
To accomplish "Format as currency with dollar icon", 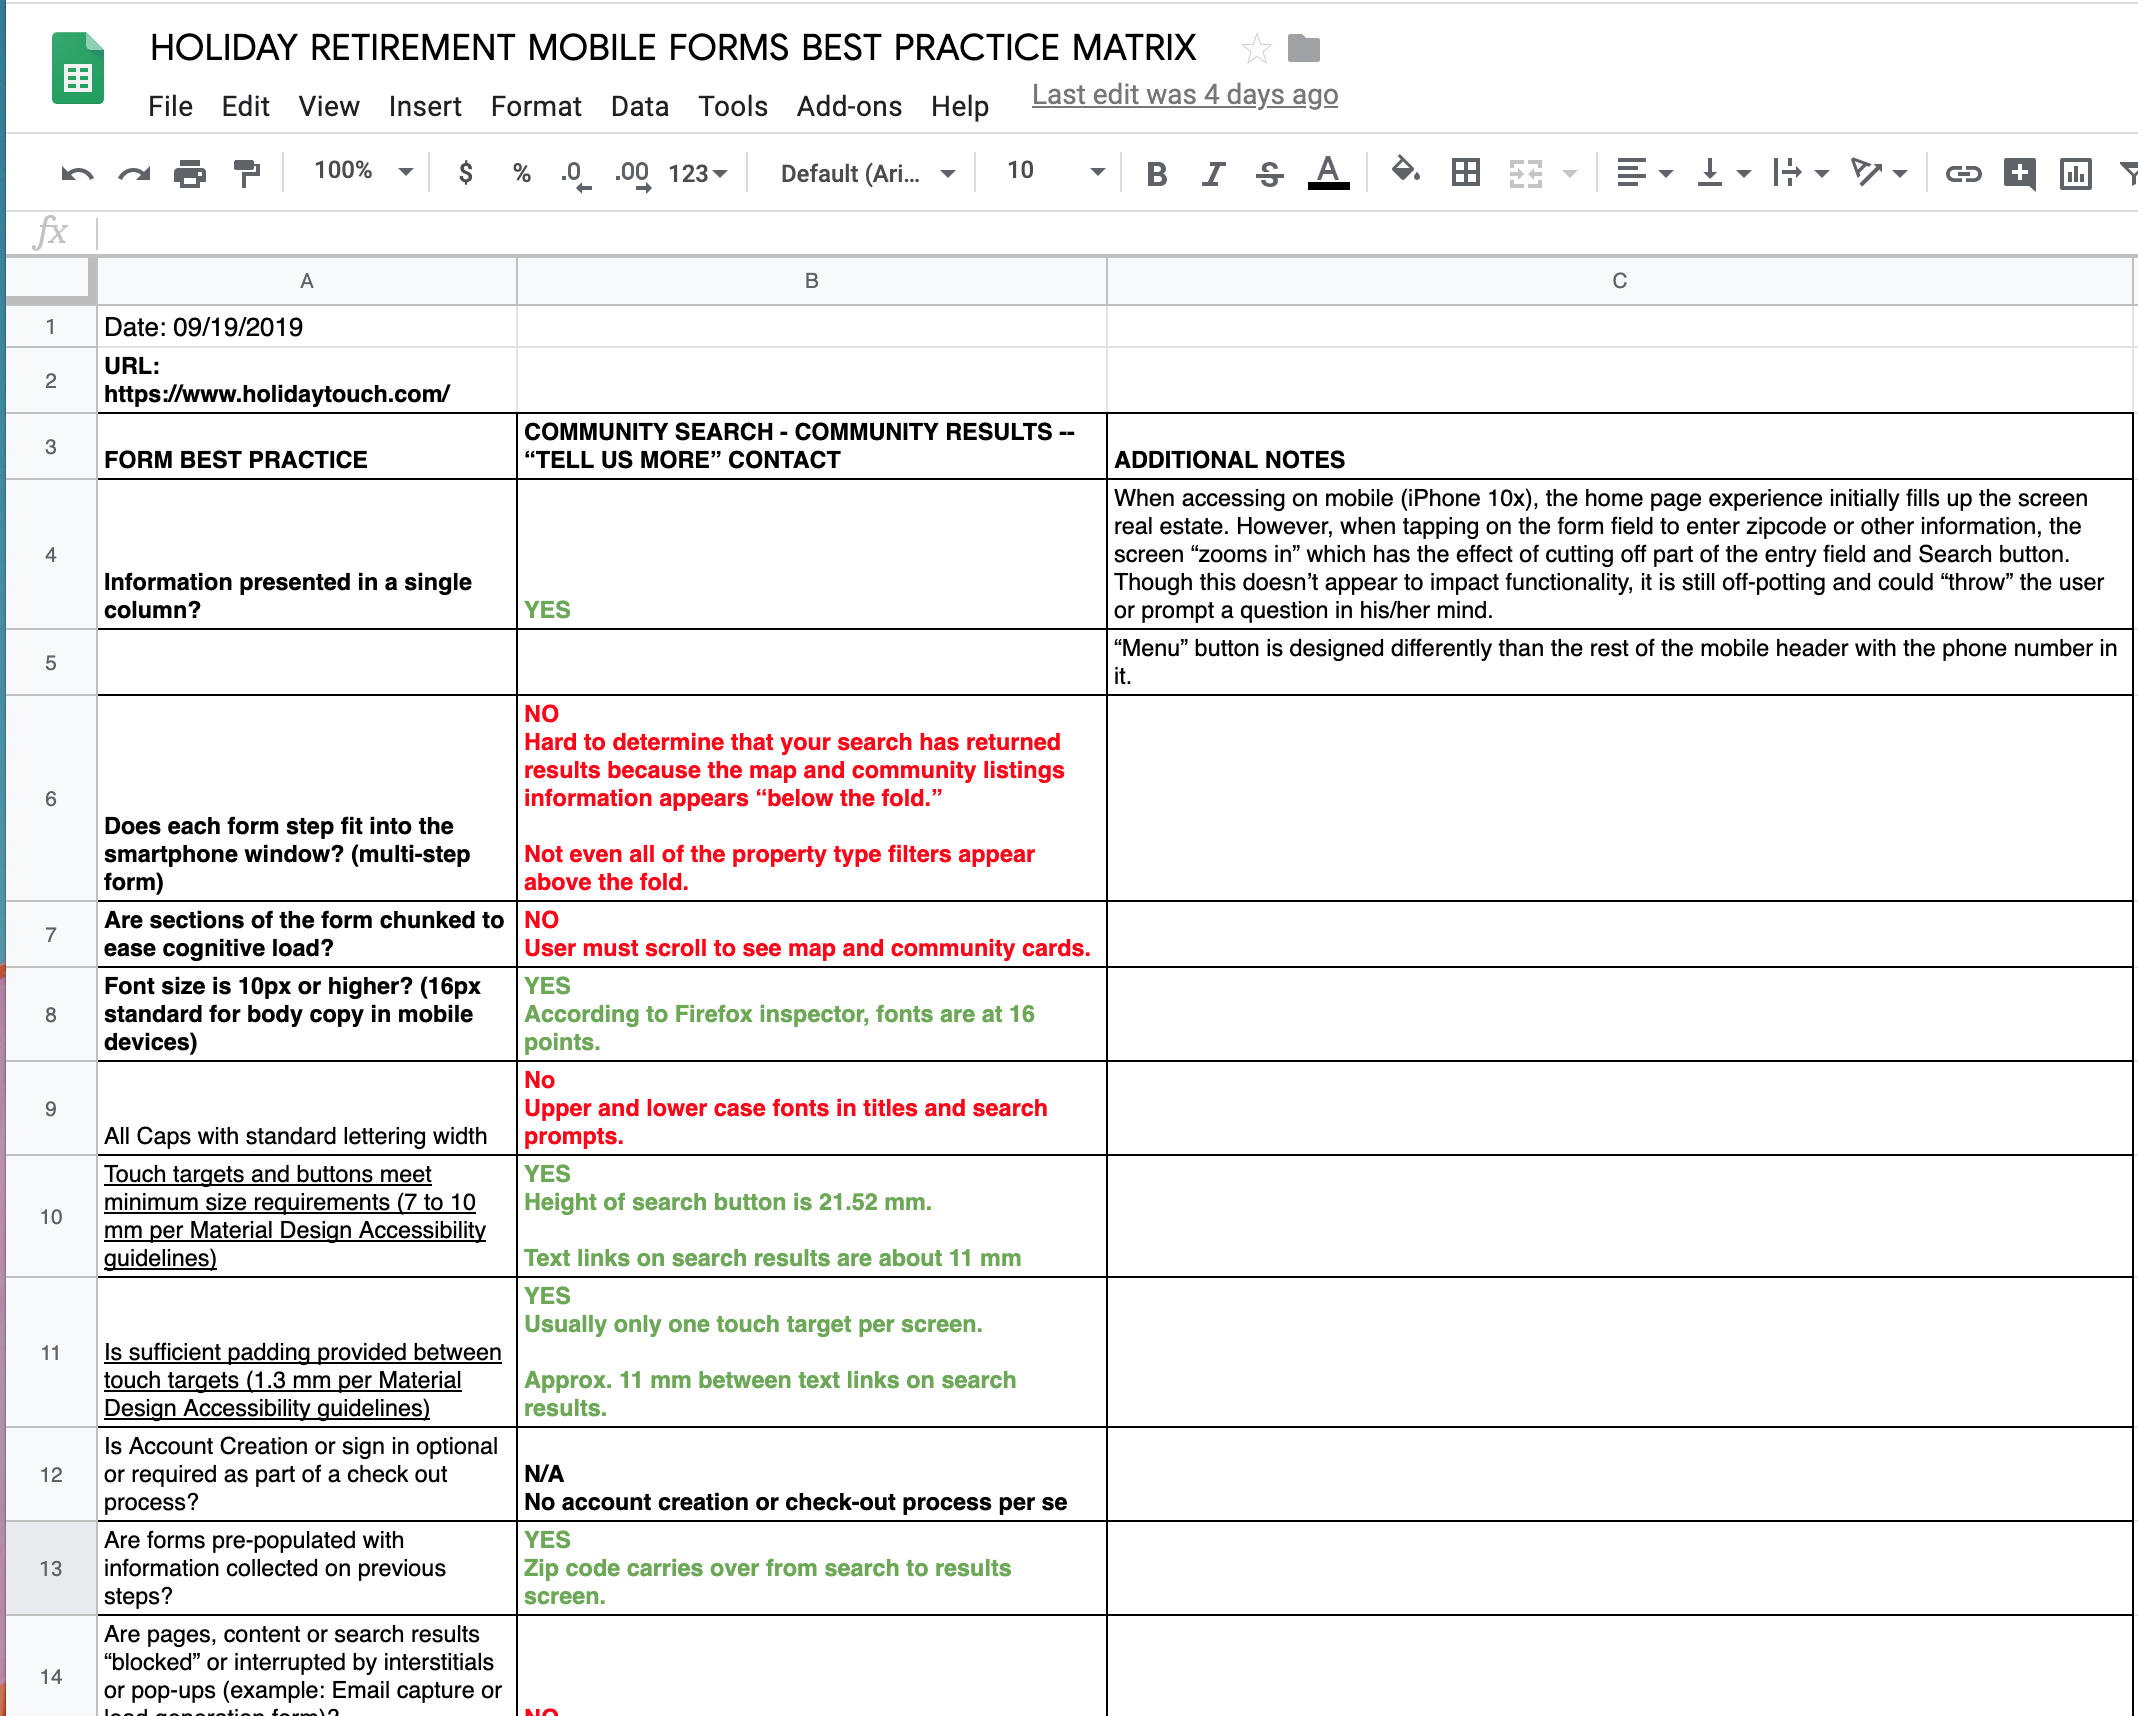I will coord(465,172).
